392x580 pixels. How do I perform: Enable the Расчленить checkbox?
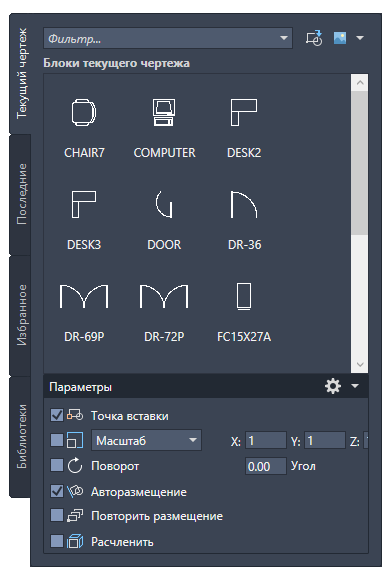(x=57, y=541)
